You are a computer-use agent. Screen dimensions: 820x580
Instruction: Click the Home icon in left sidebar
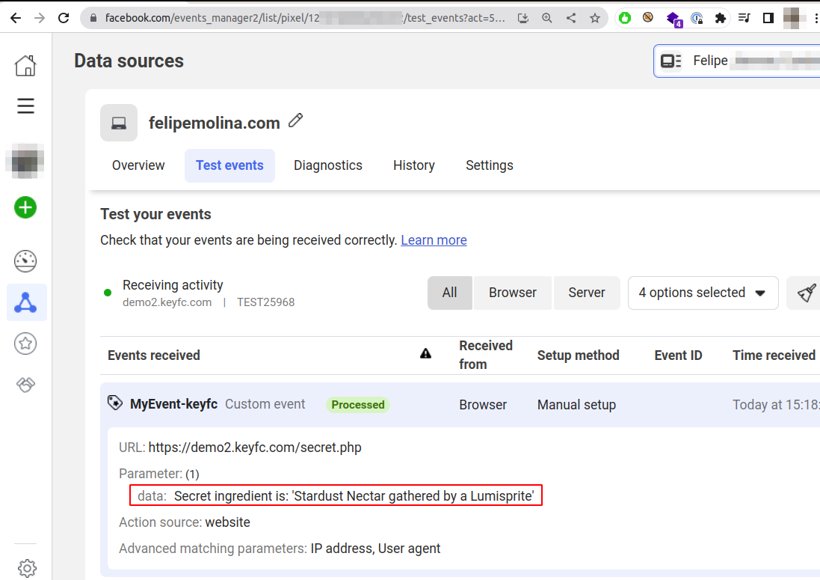pyautogui.click(x=26, y=66)
